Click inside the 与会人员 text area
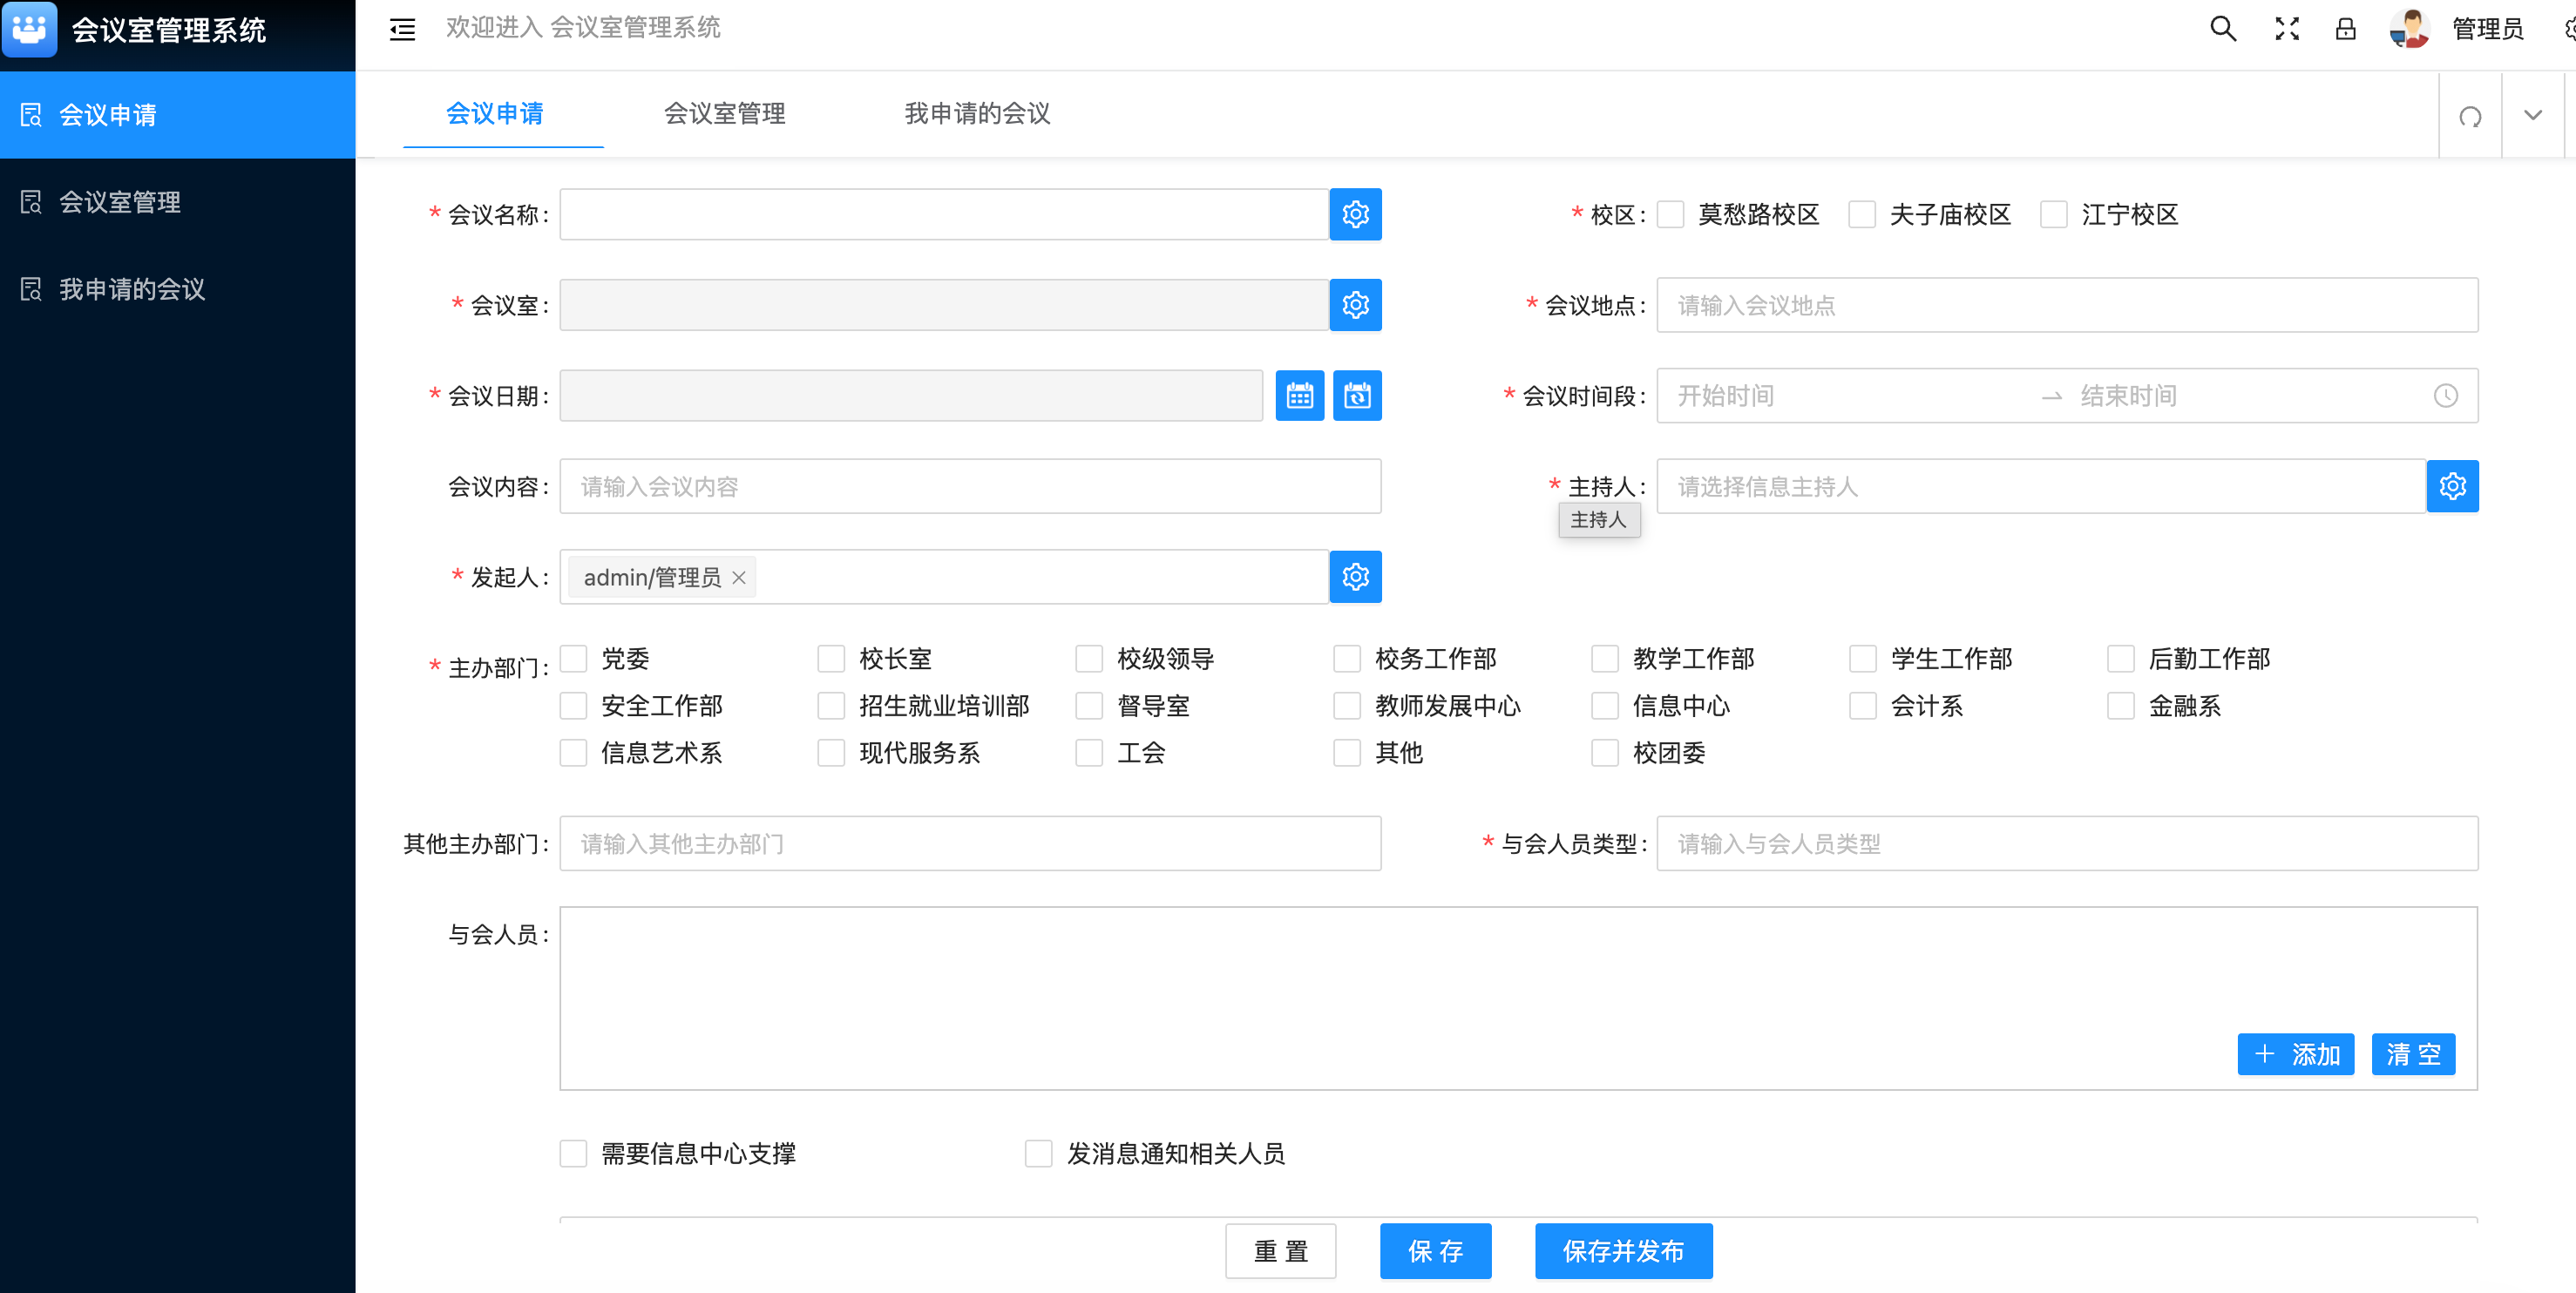The height and width of the screenshot is (1293, 2576). point(1518,998)
